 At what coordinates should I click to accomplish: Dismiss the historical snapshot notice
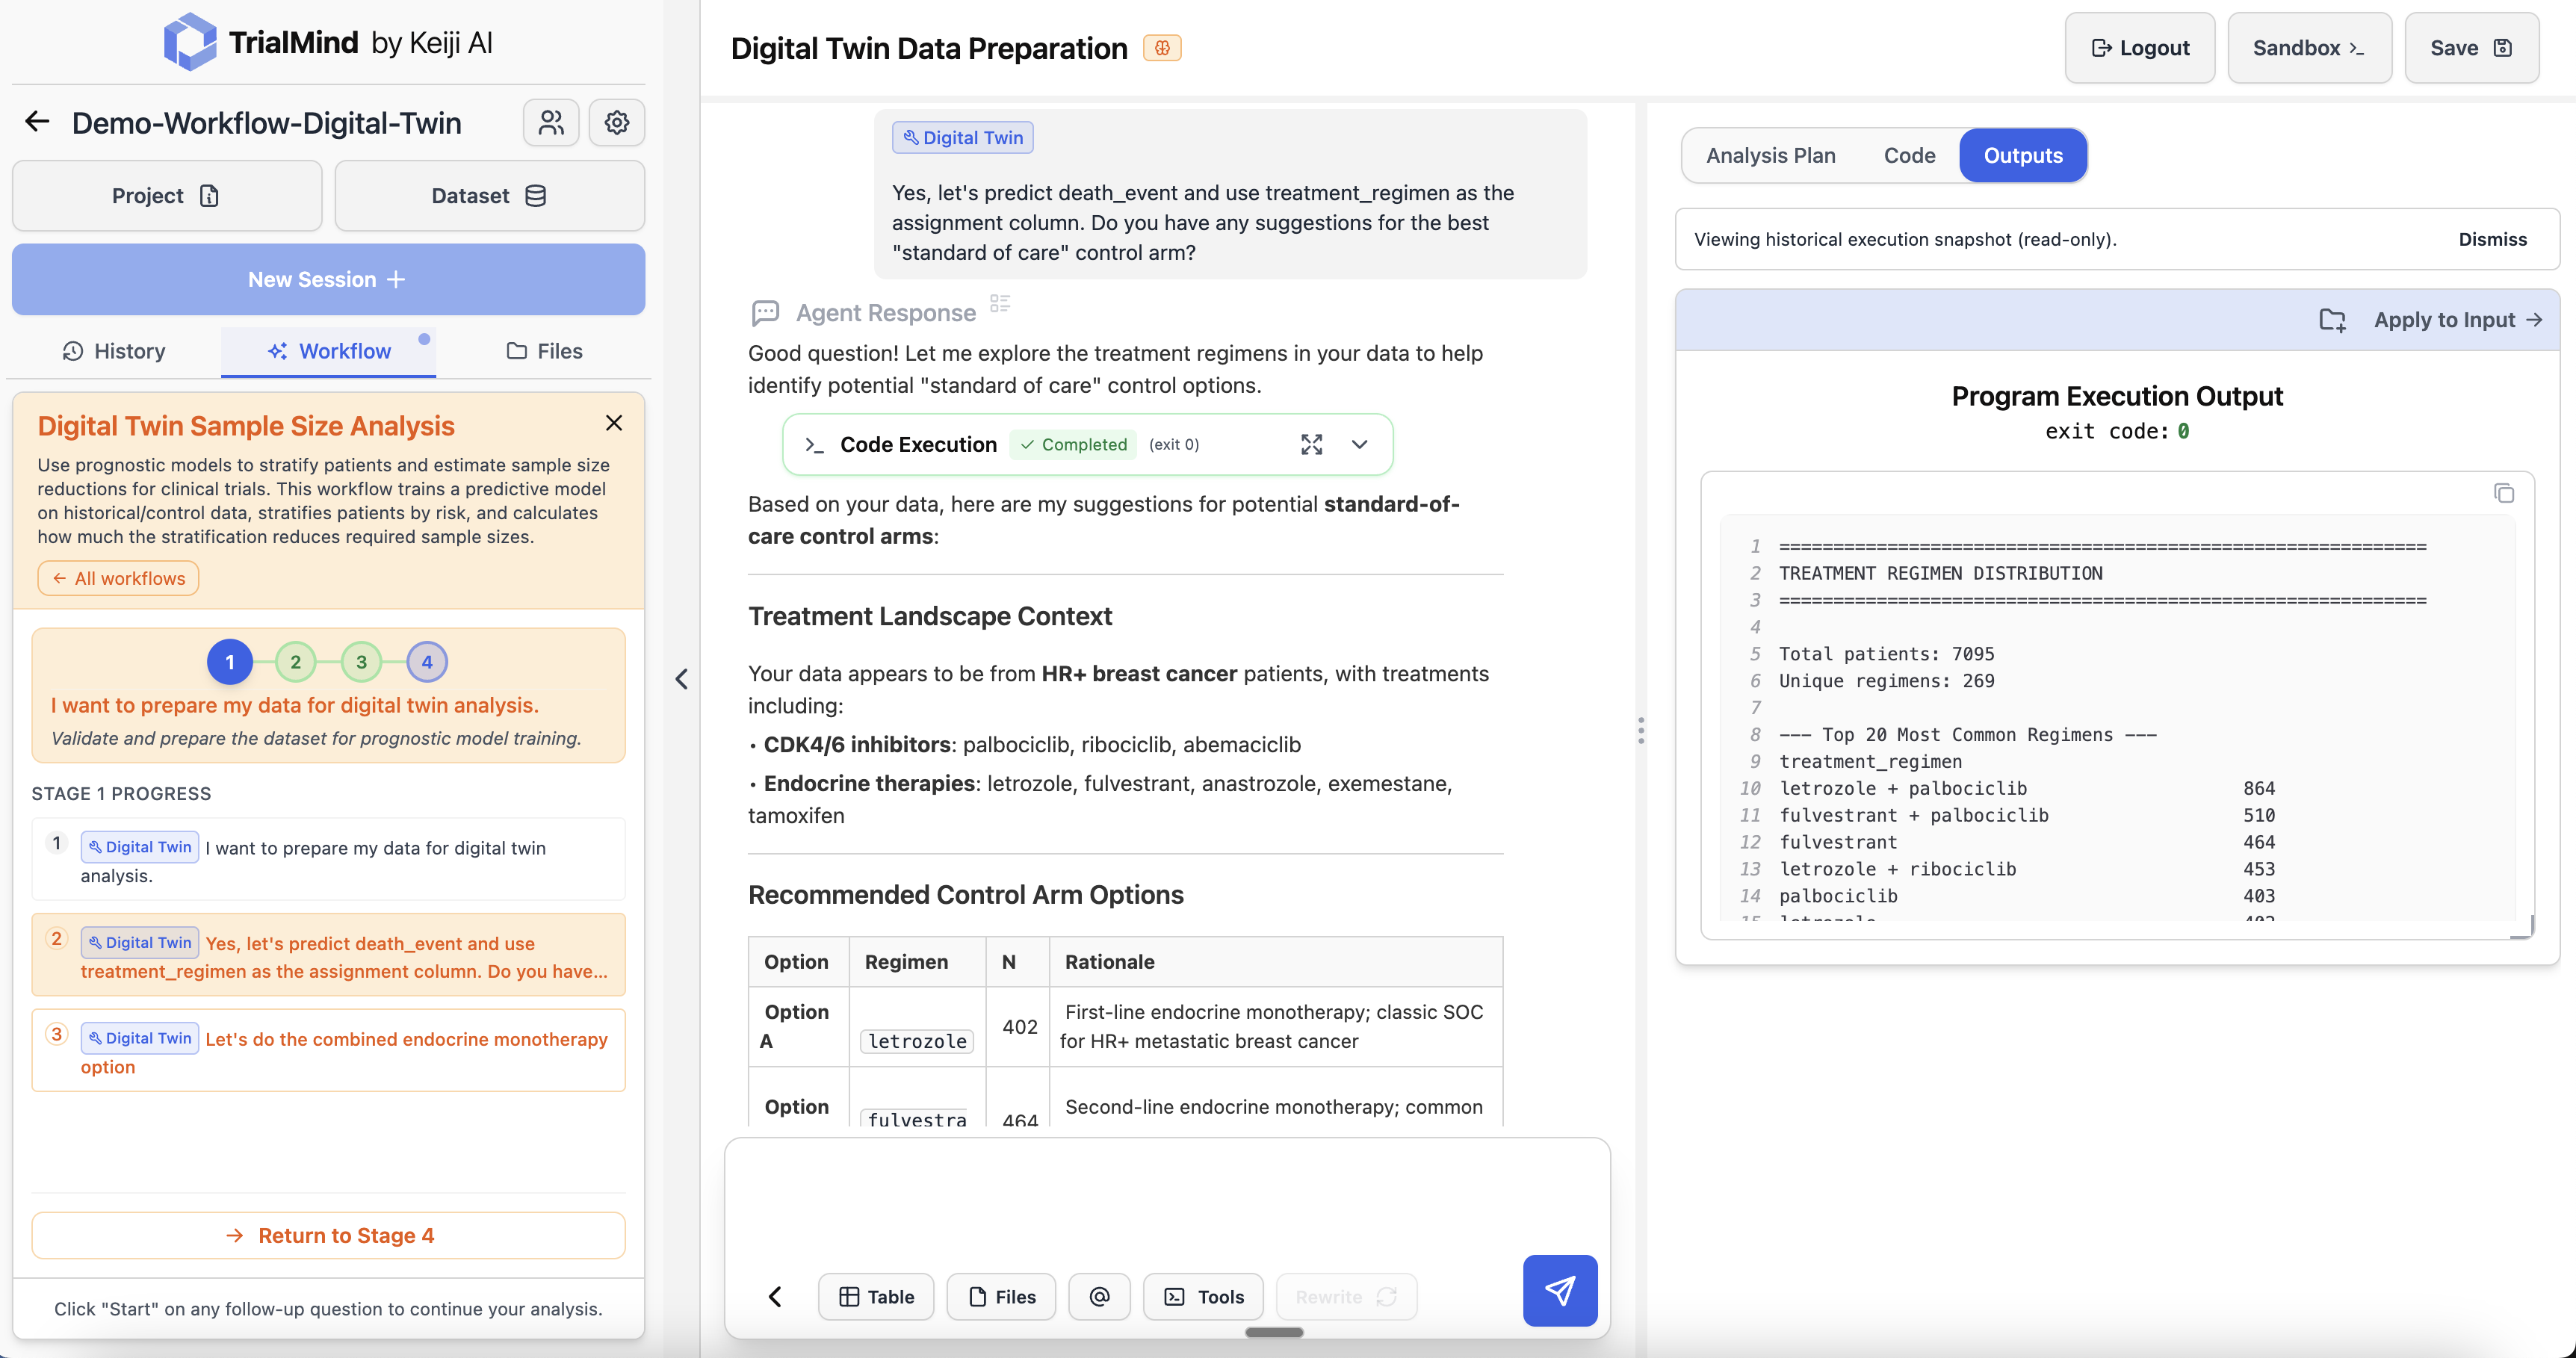tap(2491, 239)
